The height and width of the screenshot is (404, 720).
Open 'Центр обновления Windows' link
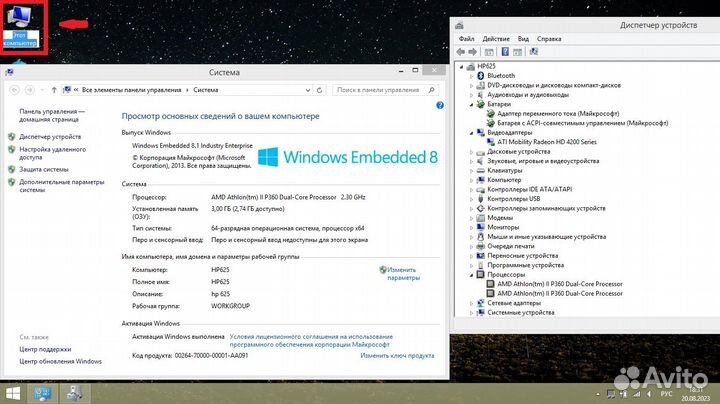pos(61,361)
